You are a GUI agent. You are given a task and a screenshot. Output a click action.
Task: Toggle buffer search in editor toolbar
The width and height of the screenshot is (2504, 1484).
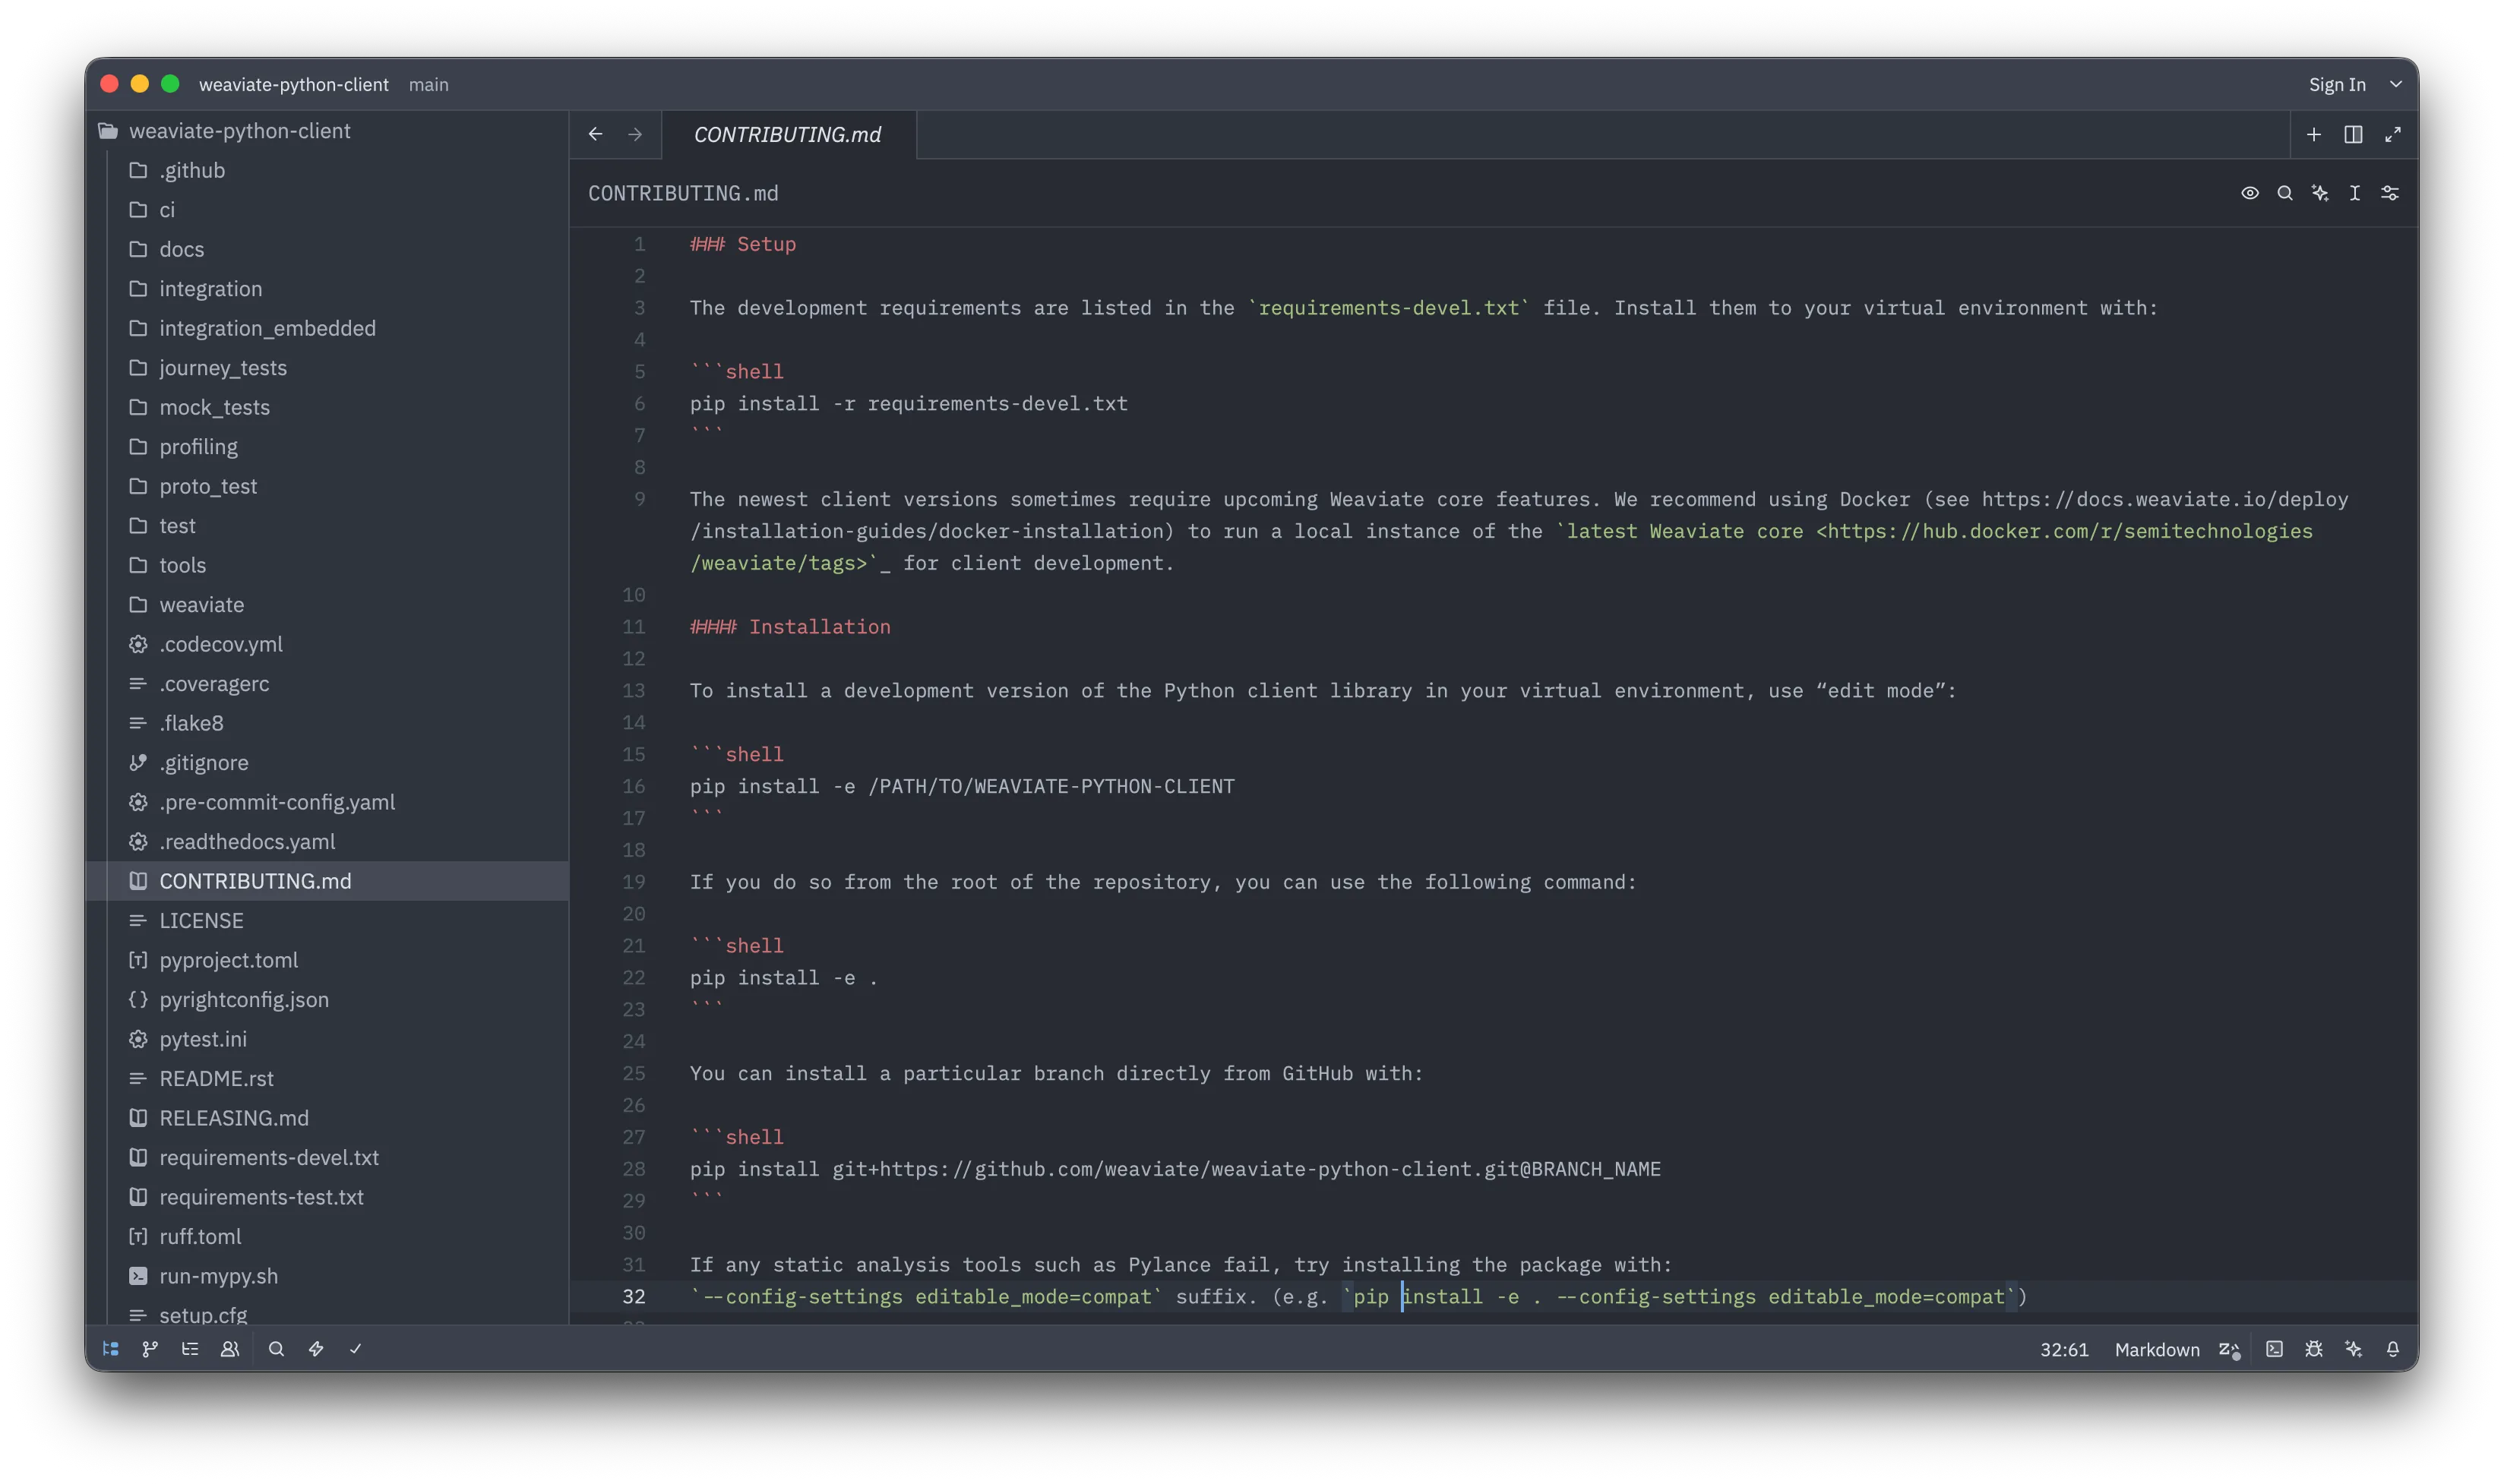pos(2285,193)
